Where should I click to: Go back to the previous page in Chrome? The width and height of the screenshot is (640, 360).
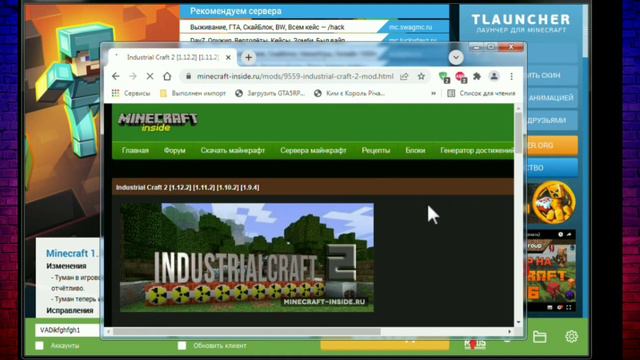pyautogui.click(x=116, y=76)
